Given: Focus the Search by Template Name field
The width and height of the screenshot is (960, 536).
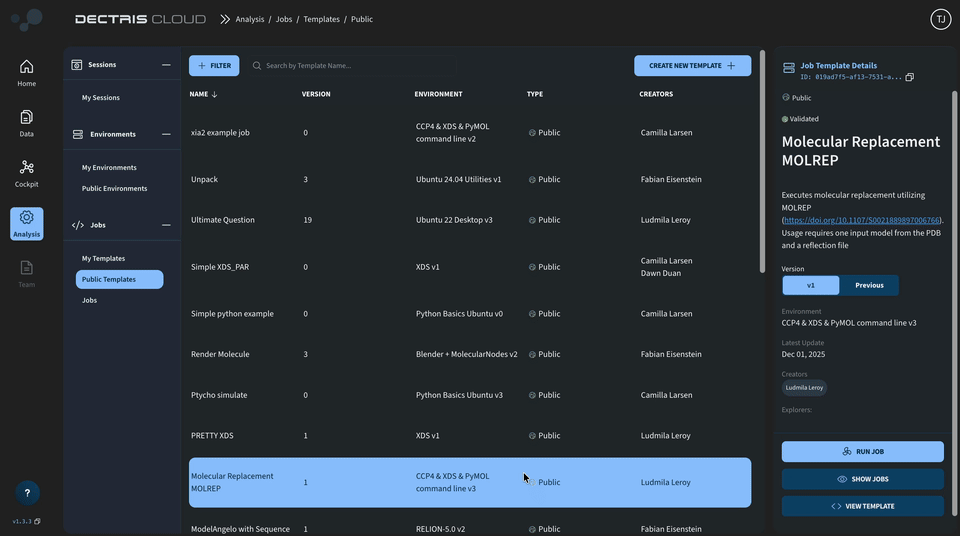Looking at the screenshot, I should pyautogui.click(x=355, y=66).
